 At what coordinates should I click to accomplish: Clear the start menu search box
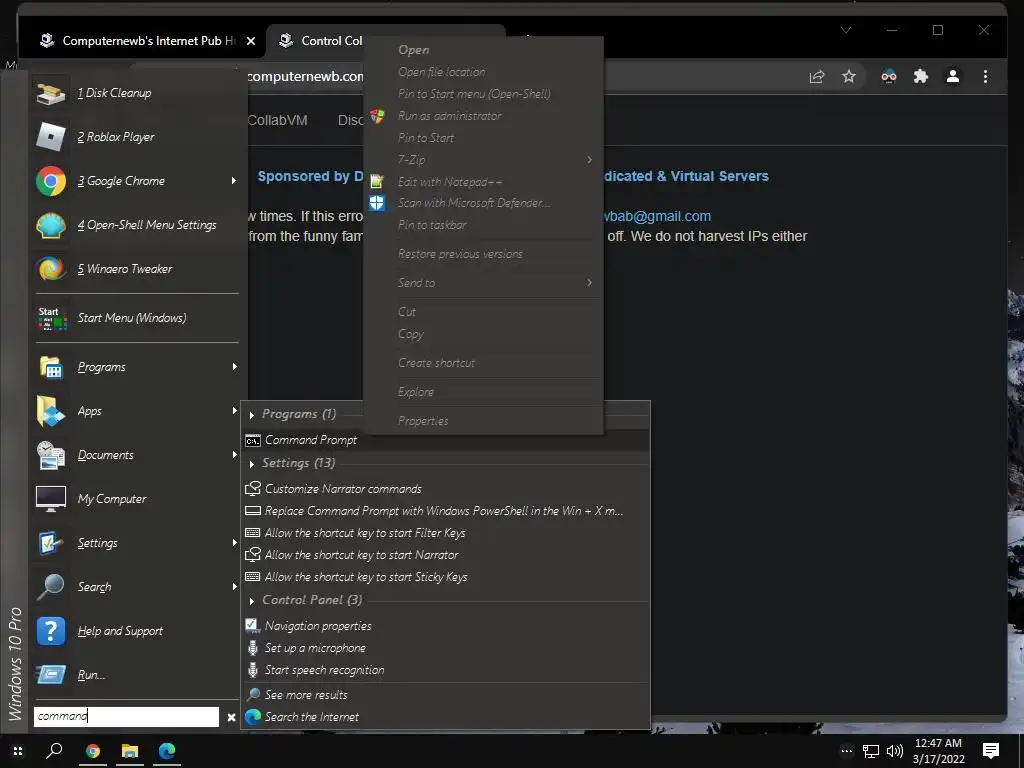click(x=231, y=717)
